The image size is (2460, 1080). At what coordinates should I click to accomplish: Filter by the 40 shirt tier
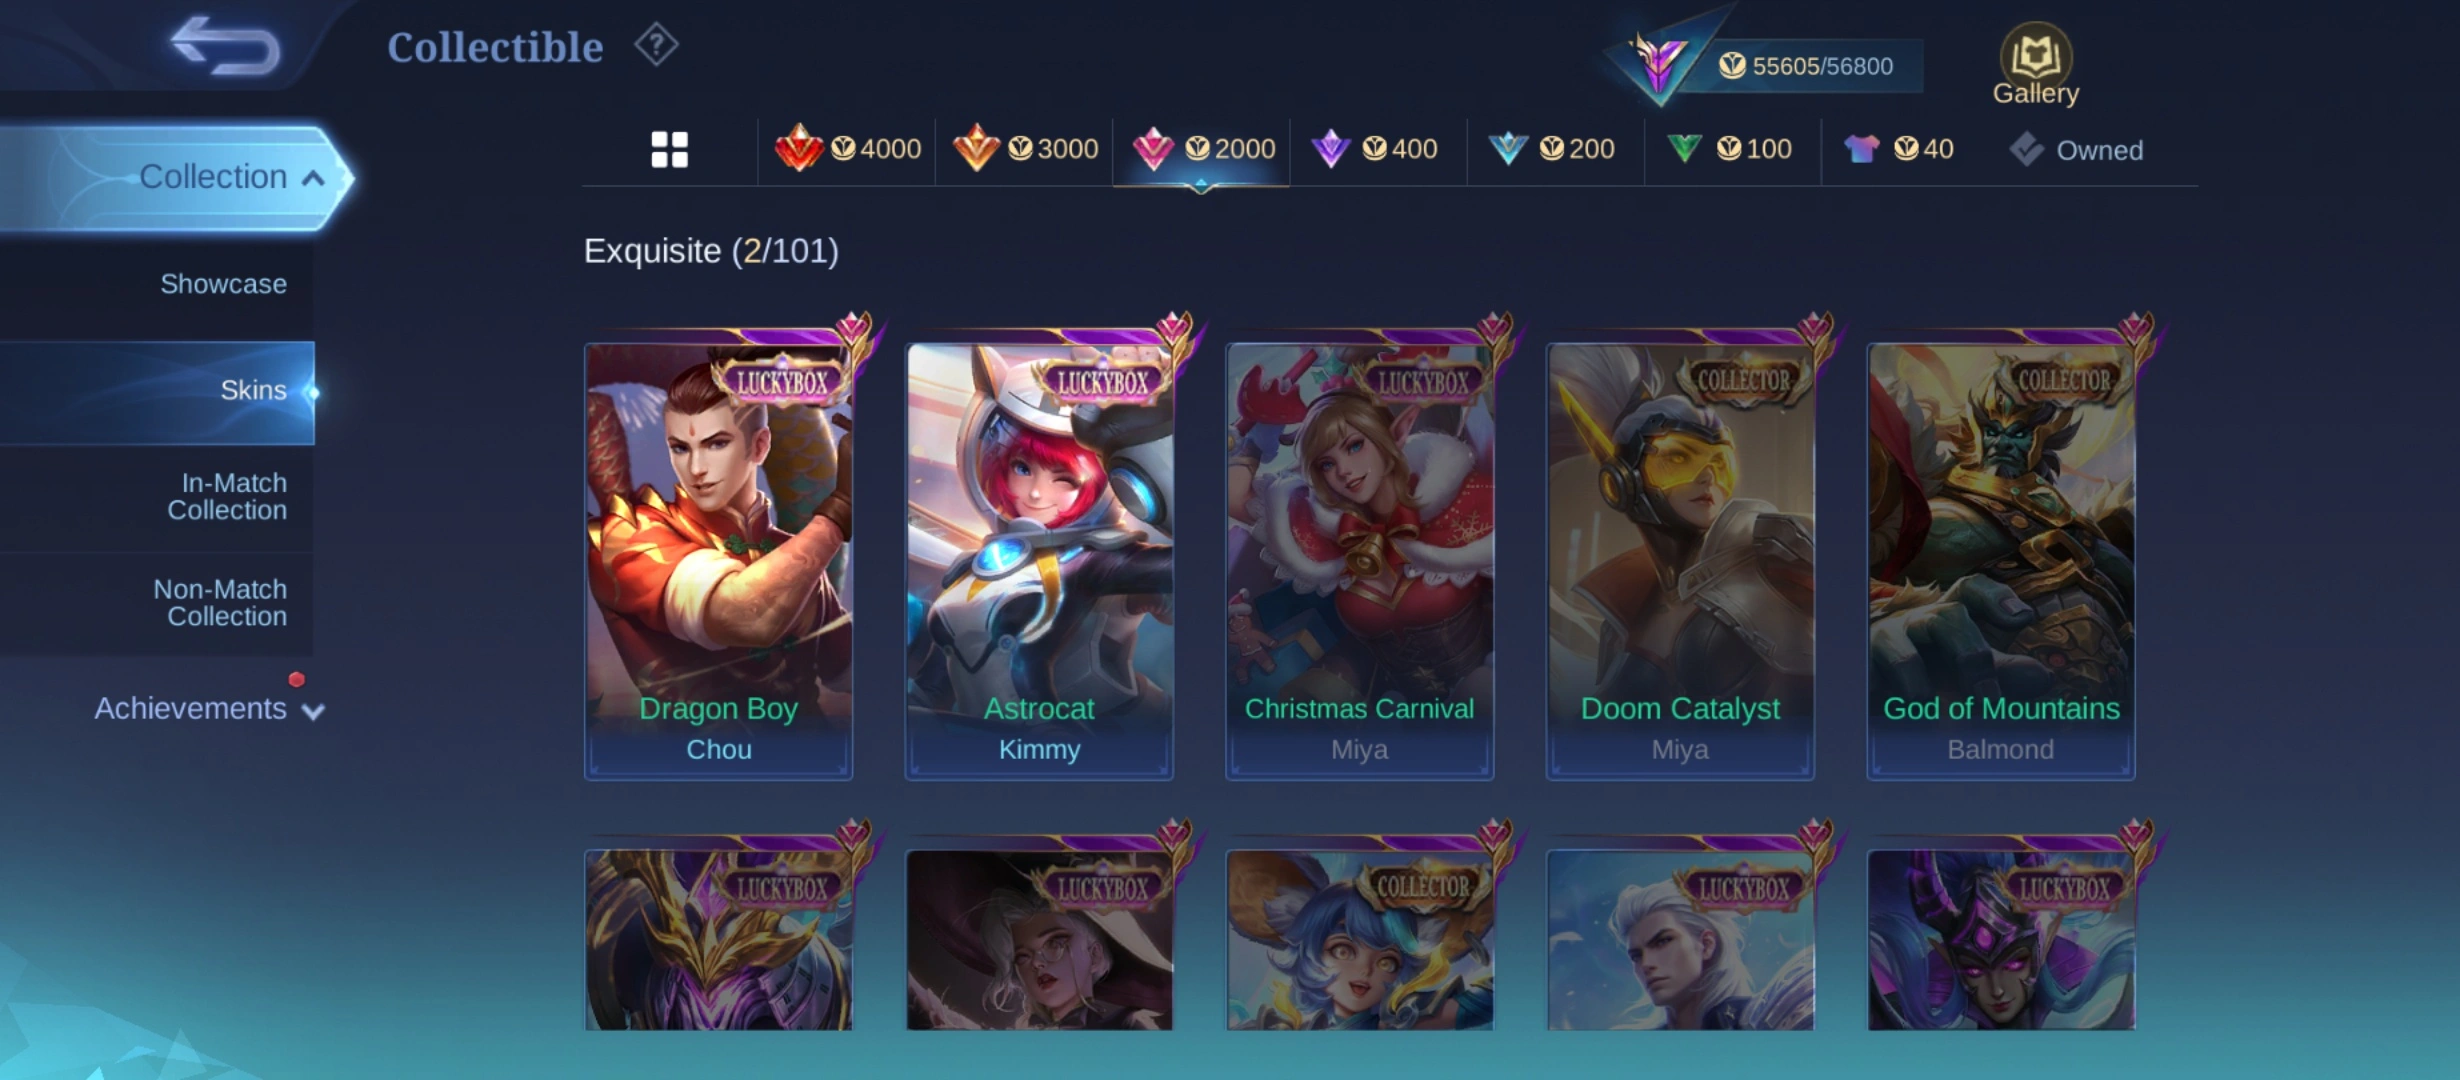click(1899, 149)
